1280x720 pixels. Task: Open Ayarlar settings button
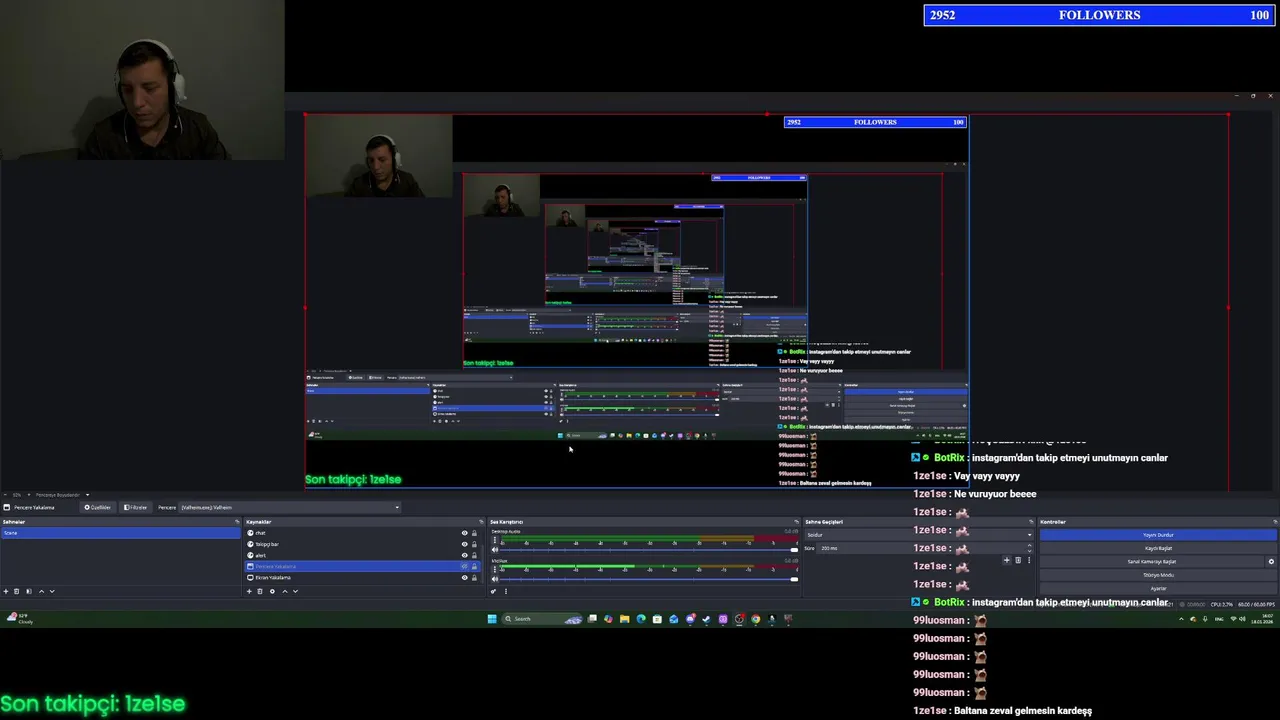[1158, 588]
